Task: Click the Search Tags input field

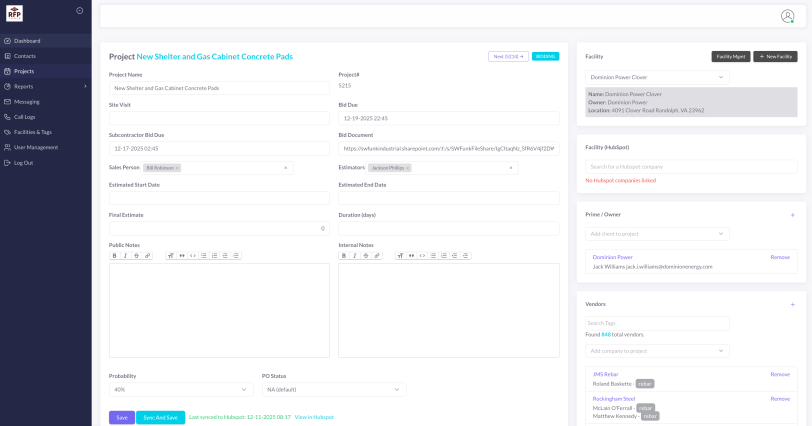Action: 657,324
